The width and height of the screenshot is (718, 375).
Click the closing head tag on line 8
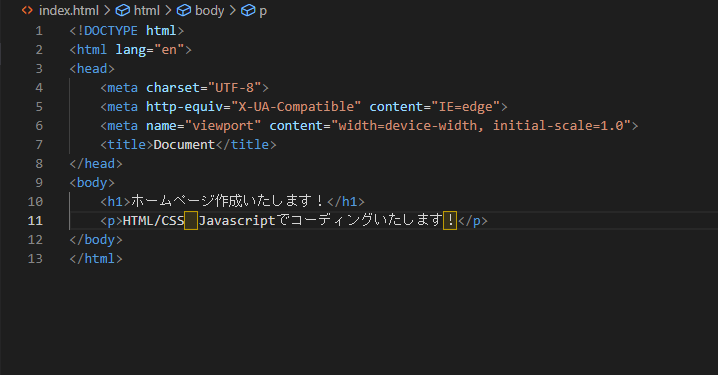[96, 163]
